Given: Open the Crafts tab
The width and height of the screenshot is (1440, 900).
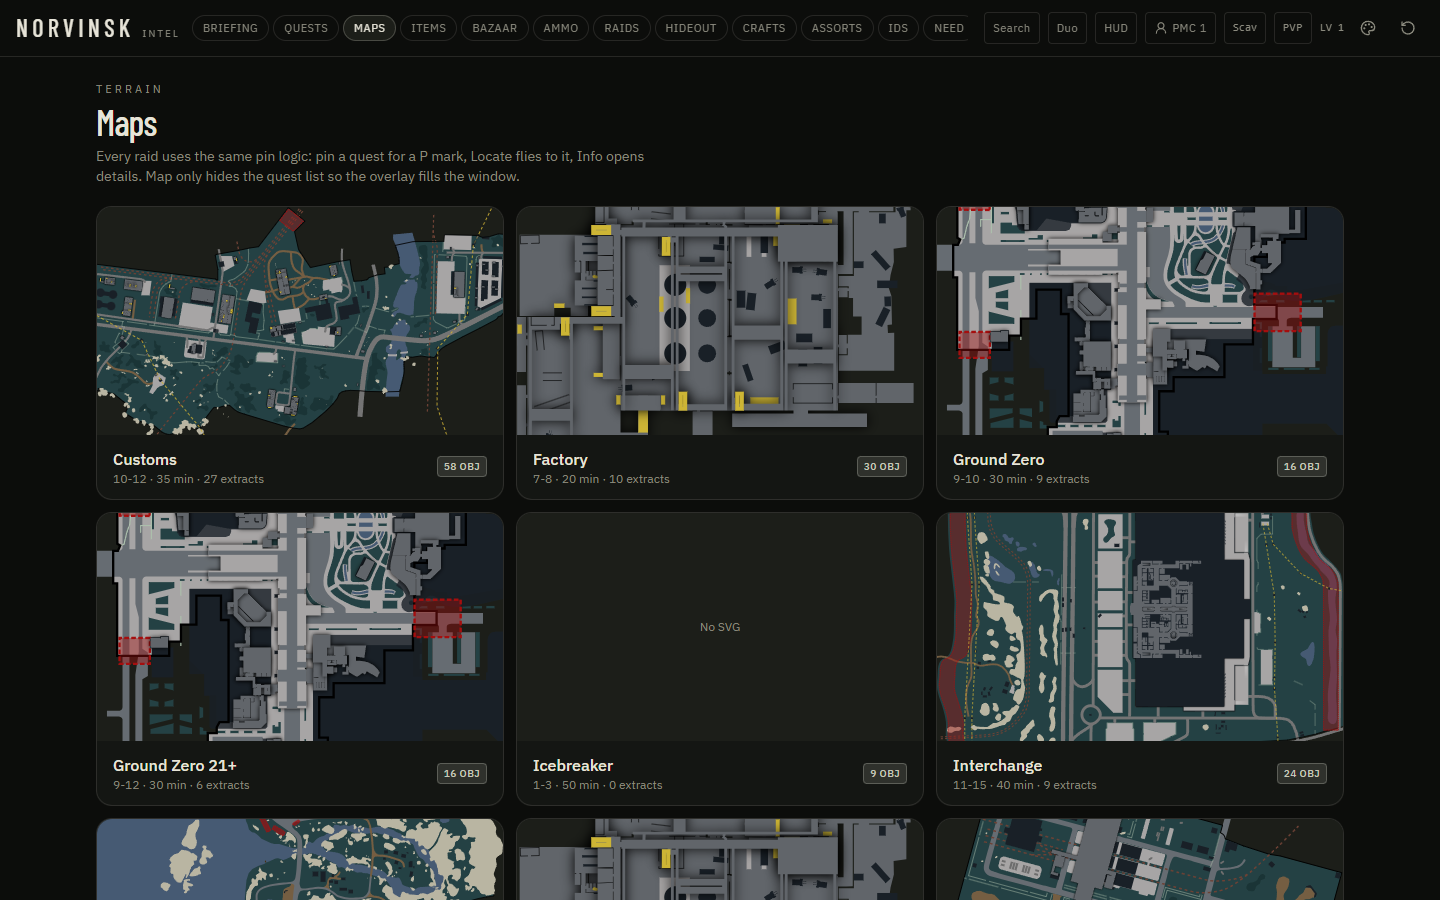Looking at the screenshot, I should tap(764, 28).
